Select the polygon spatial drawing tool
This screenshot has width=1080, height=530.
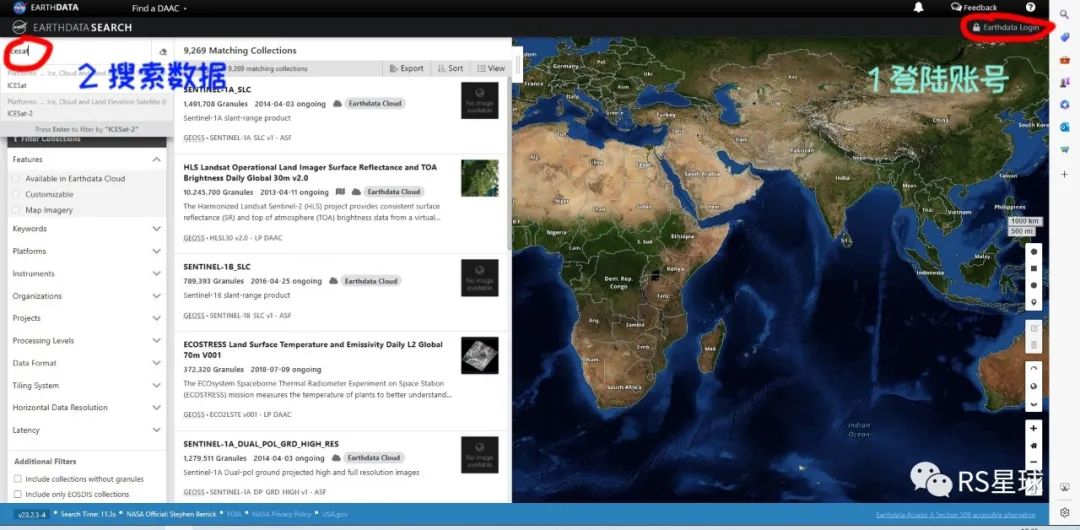1034,252
